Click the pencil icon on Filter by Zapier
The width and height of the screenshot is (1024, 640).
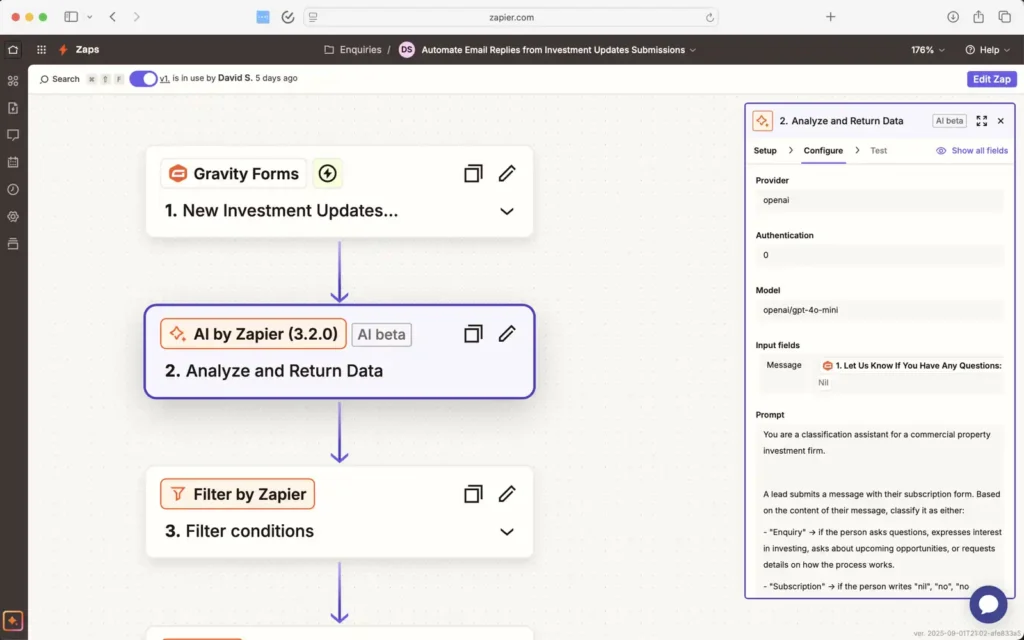click(507, 494)
